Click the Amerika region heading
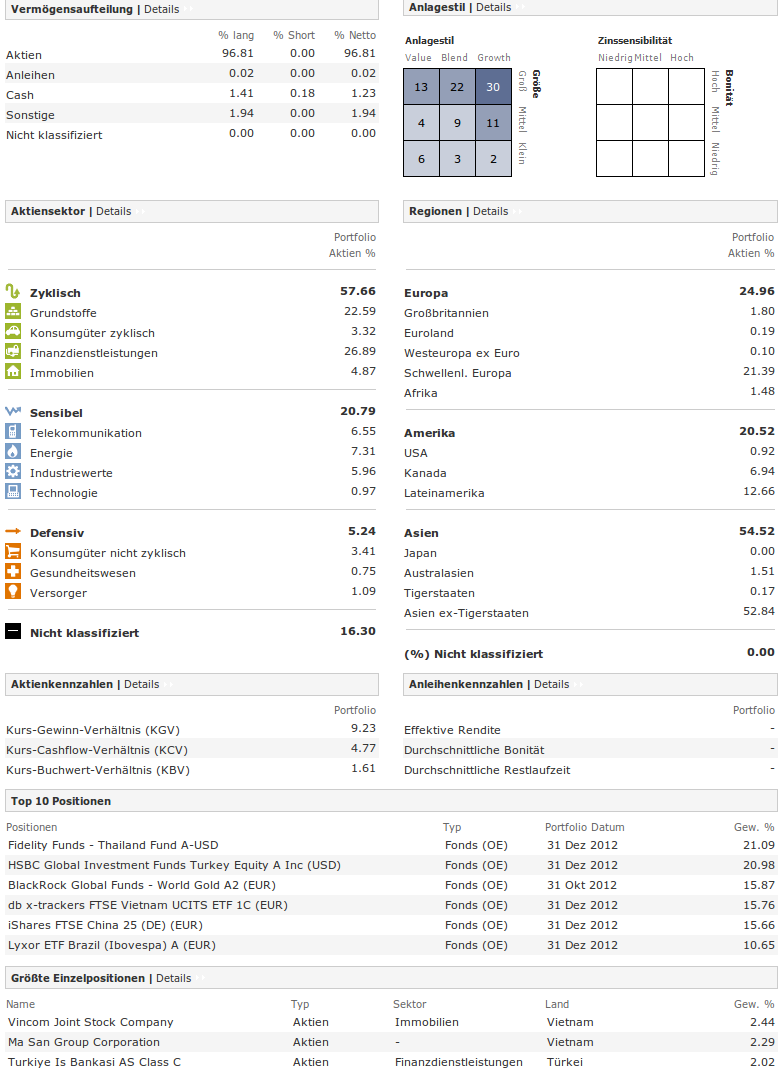This screenshot has width=779, height=1070. tap(429, 433)
